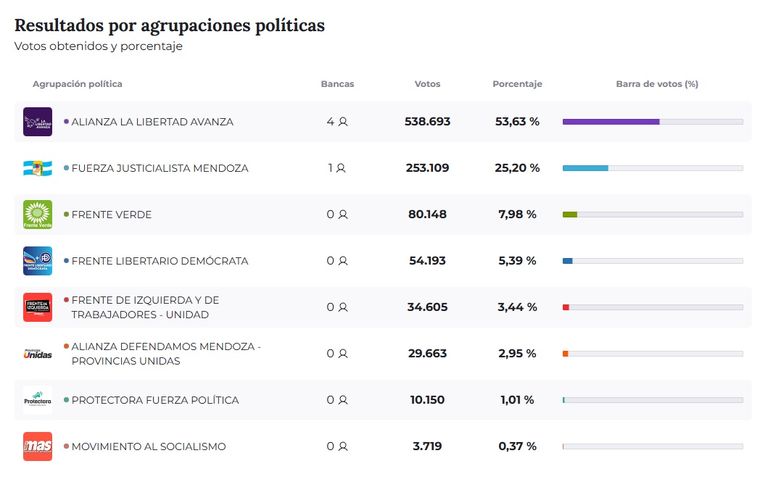Image resolution: width=760 pixels, height=482 pixels.
Task: Click the Fuerza Justicialista Mendoza flag logo
Action: point(37,168)
